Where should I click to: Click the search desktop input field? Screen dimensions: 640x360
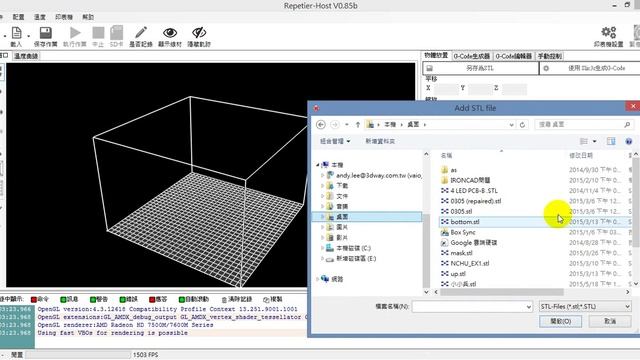(579, 124)
